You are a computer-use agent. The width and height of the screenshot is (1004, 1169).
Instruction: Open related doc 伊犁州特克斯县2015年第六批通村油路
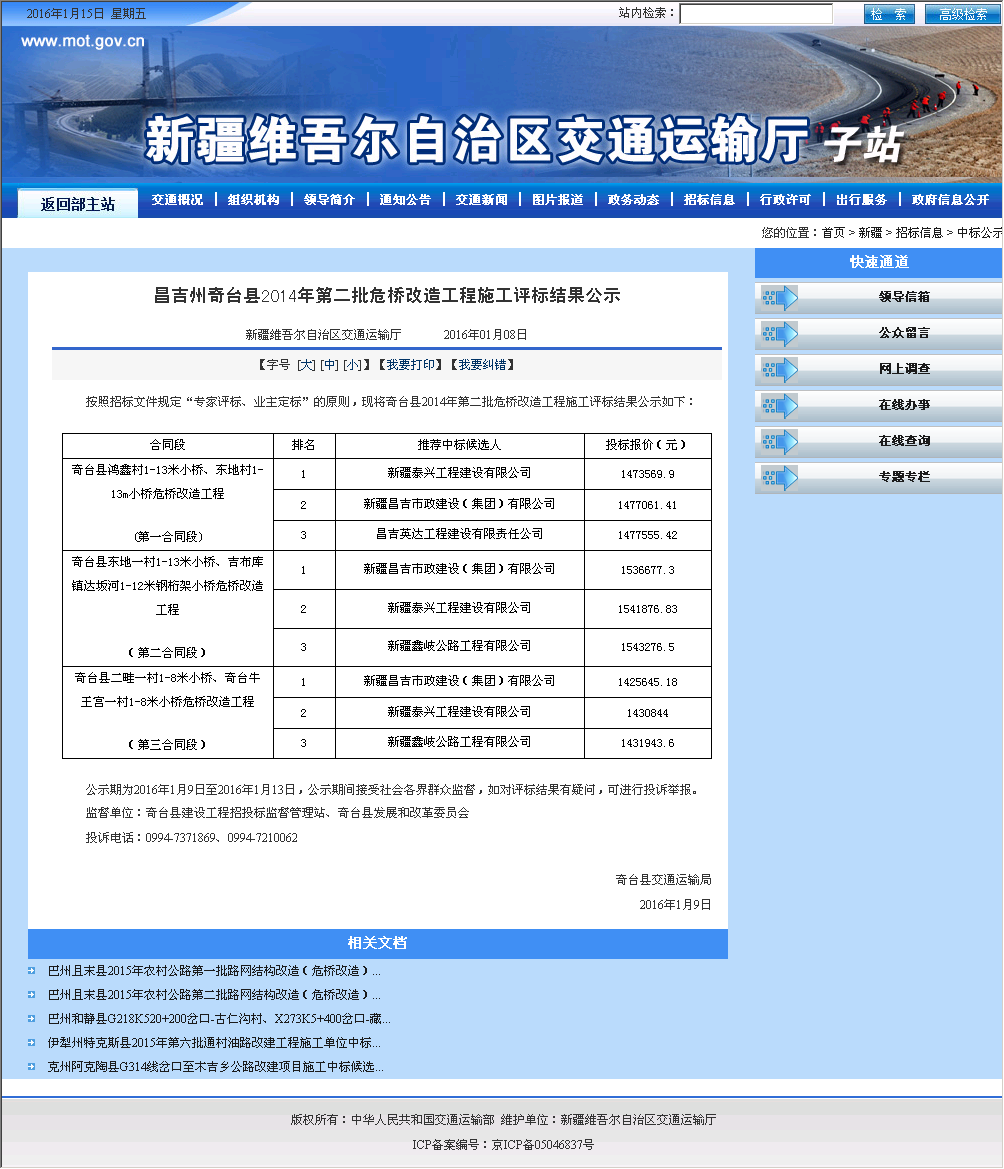[x=214, y=1042]
